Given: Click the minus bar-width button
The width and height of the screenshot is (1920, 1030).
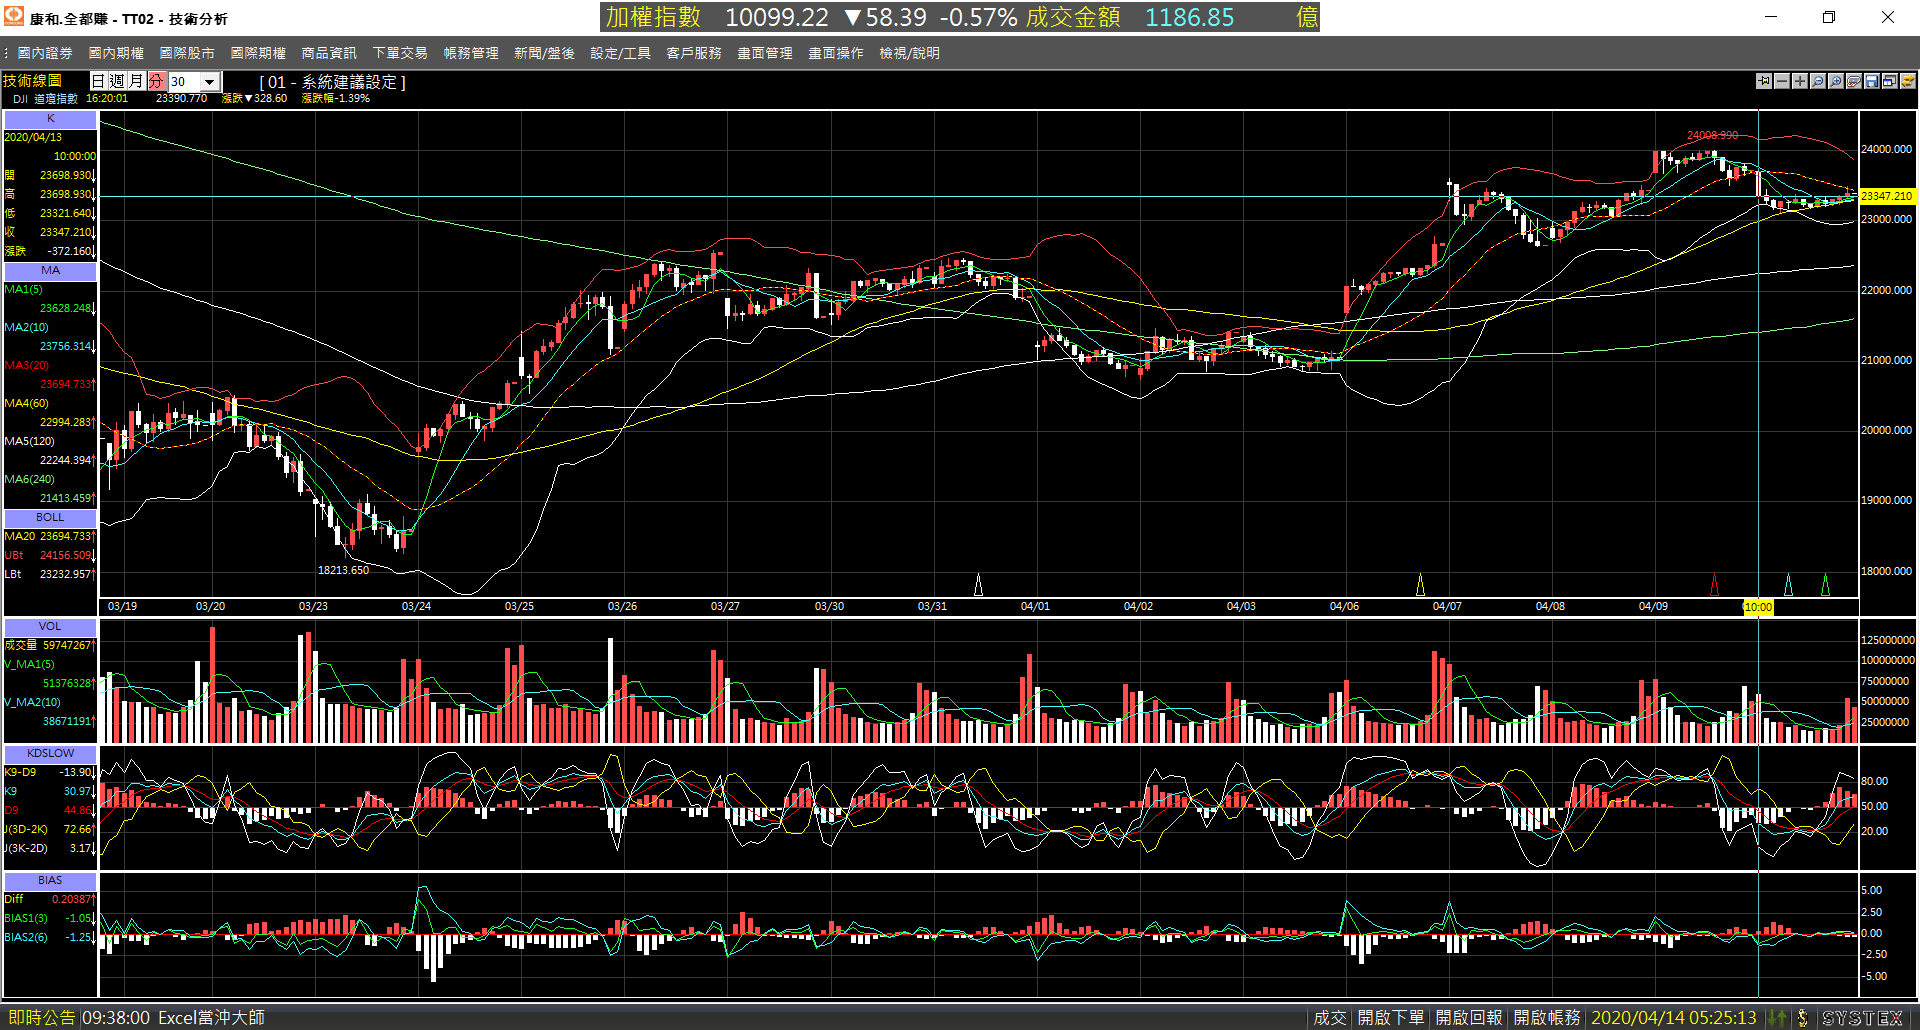Looking at the screenshot, I should 1782,81.
